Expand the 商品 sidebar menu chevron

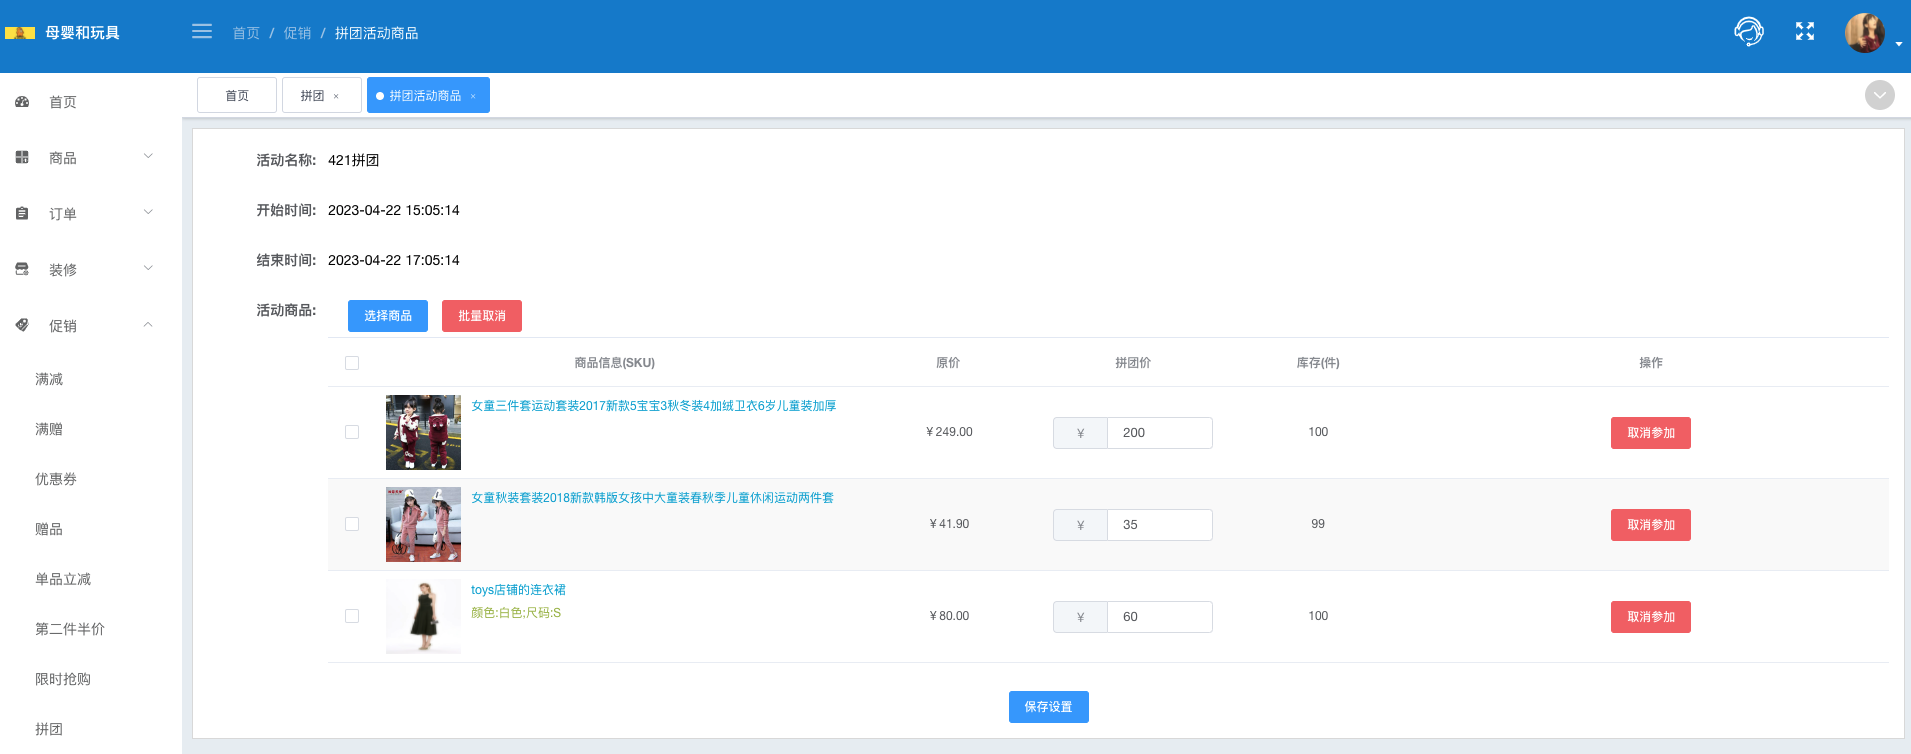(148, 157)
